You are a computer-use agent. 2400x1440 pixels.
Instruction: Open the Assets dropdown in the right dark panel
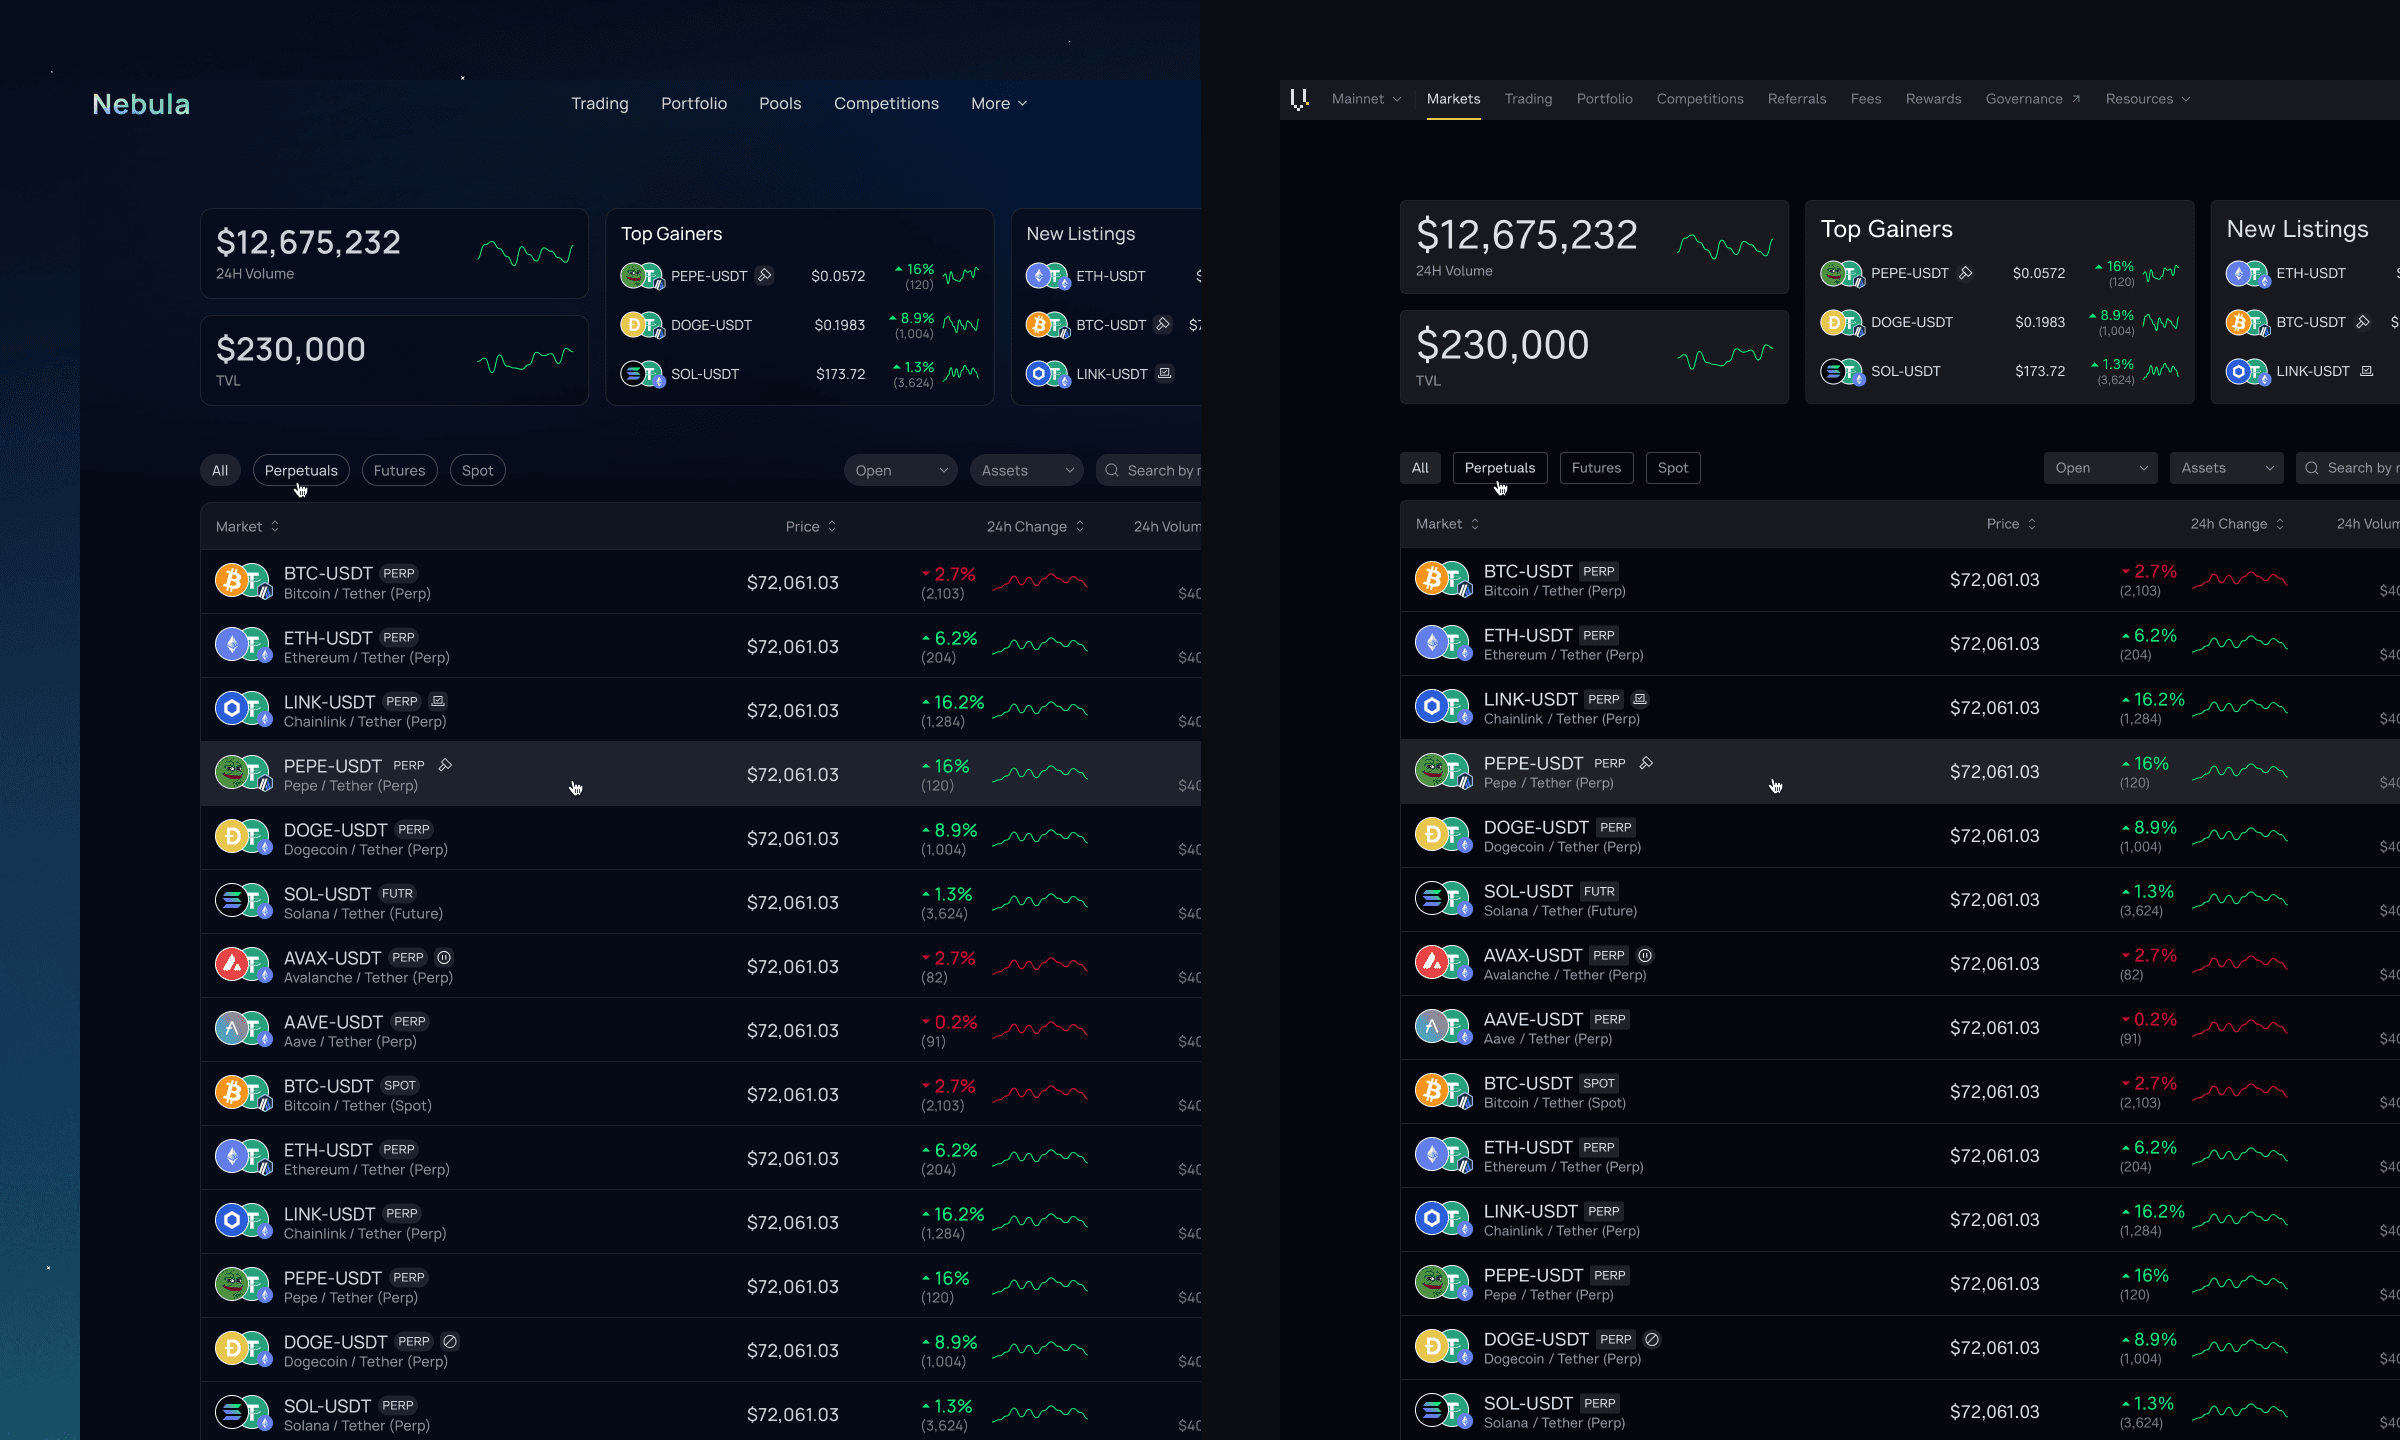click(x=2226, y=468)
